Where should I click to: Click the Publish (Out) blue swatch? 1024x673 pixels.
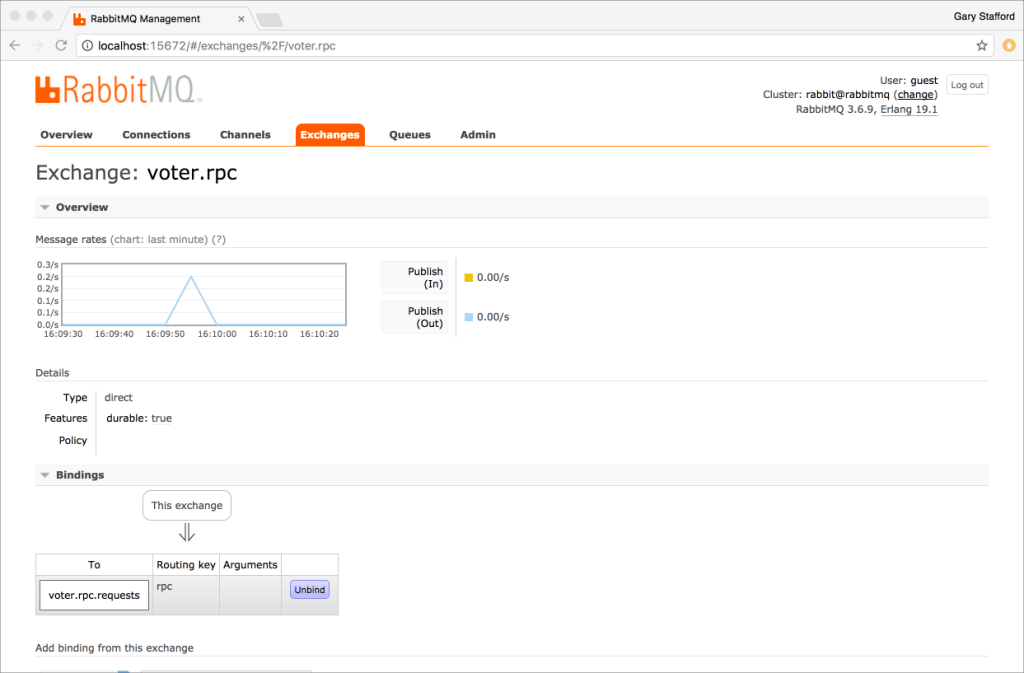point(468,317)
